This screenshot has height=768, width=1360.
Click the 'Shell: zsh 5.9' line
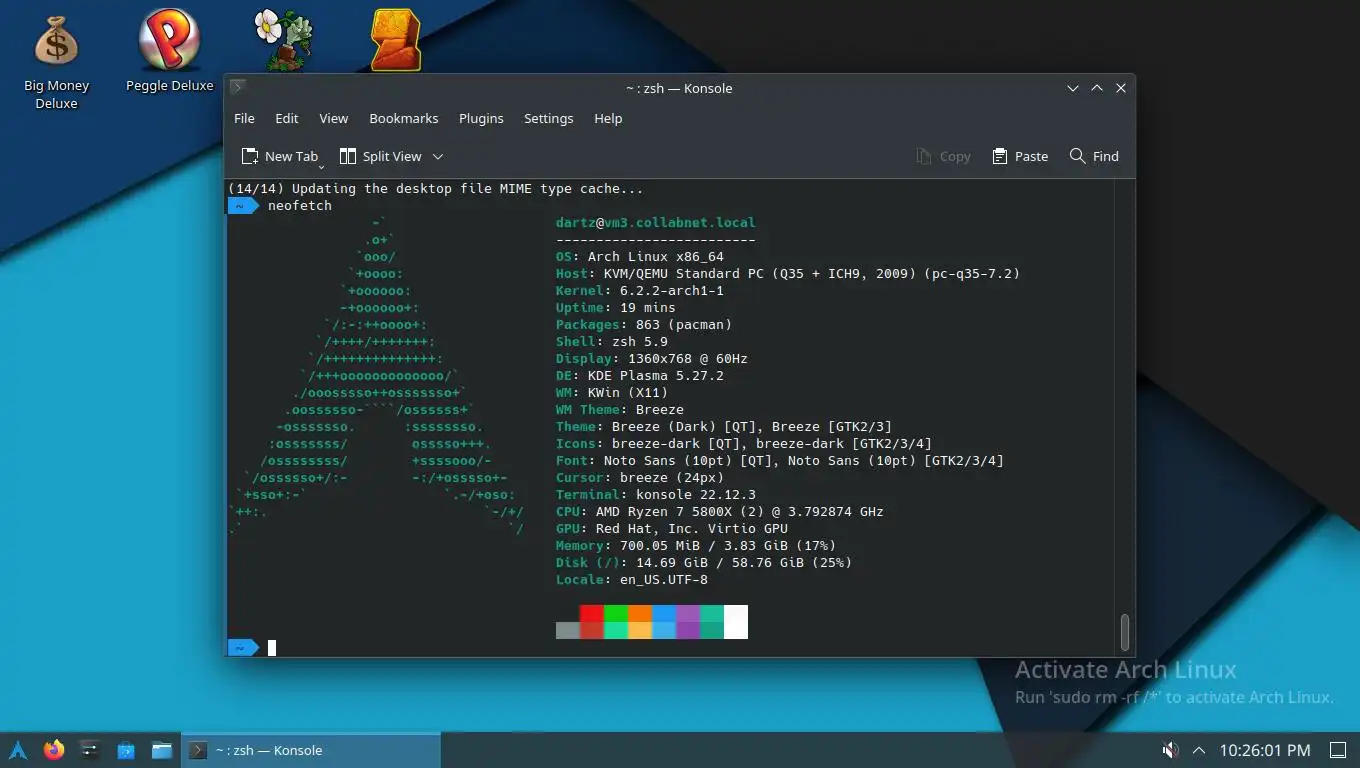click(612, 341)
